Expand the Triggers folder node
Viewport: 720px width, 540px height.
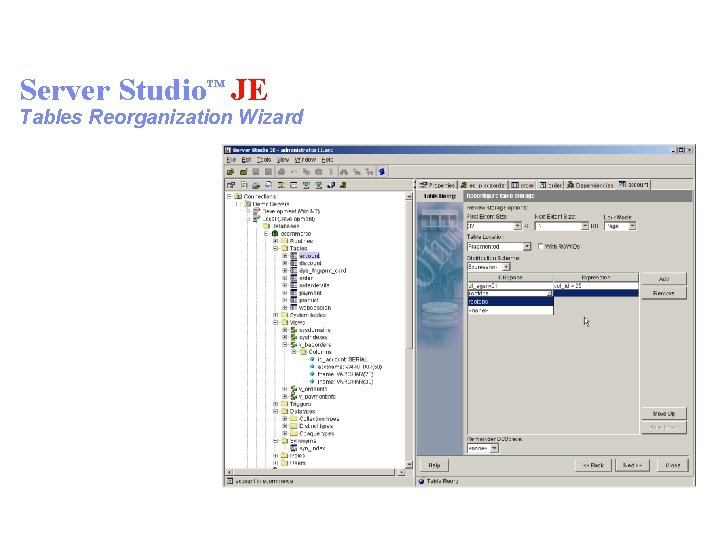tap(276, 404)
